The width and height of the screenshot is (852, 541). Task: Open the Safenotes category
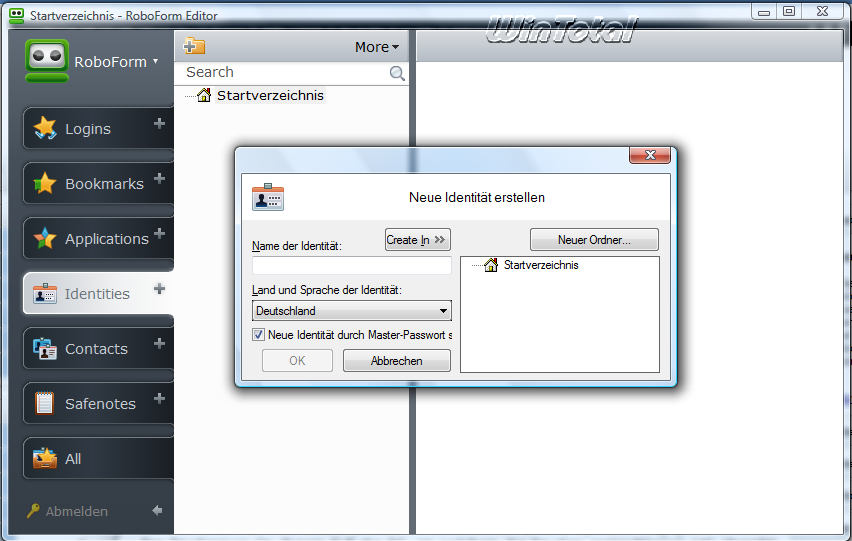[x=98, y=404]
